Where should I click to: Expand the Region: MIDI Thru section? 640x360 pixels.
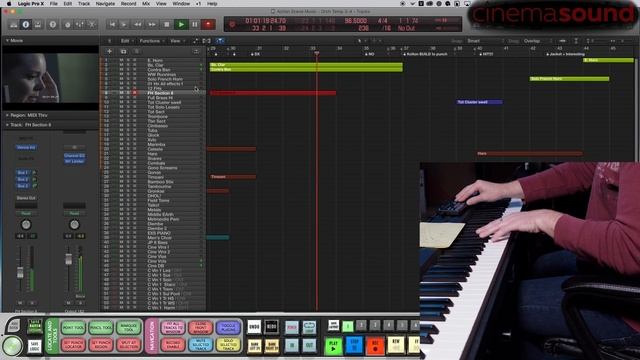click(x=7, y=116)
